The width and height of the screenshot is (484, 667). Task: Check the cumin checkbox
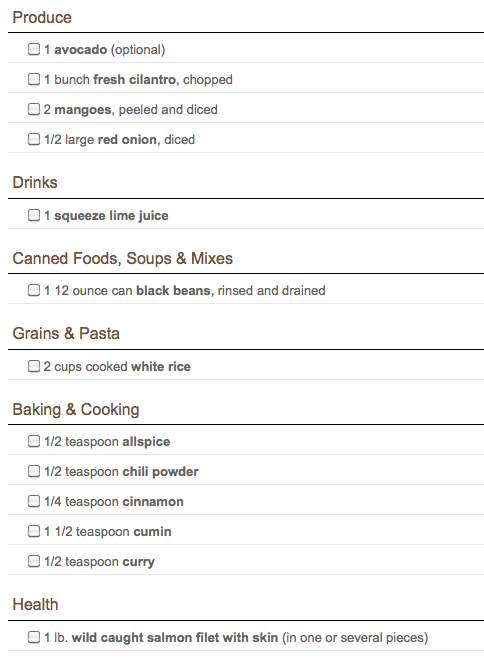pyautogui.click(x=34, y=531)
